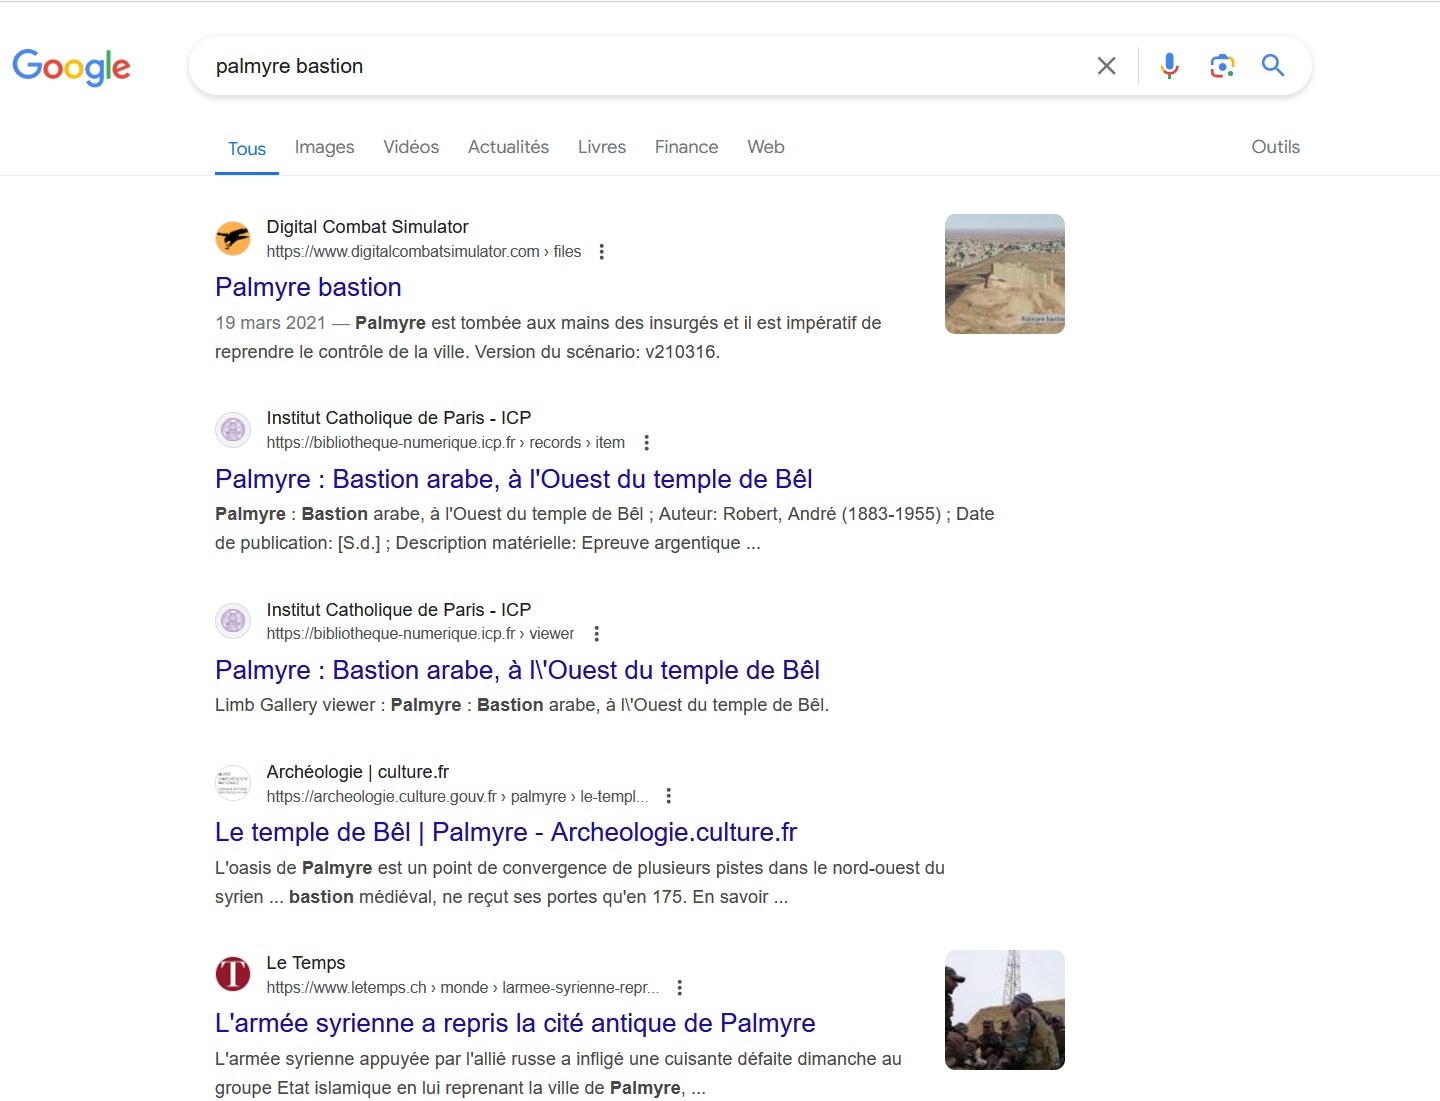The width and height of the screenshot is (1440, 1101).
Task: Open Google Lens image search icon
Action: 1221,66
